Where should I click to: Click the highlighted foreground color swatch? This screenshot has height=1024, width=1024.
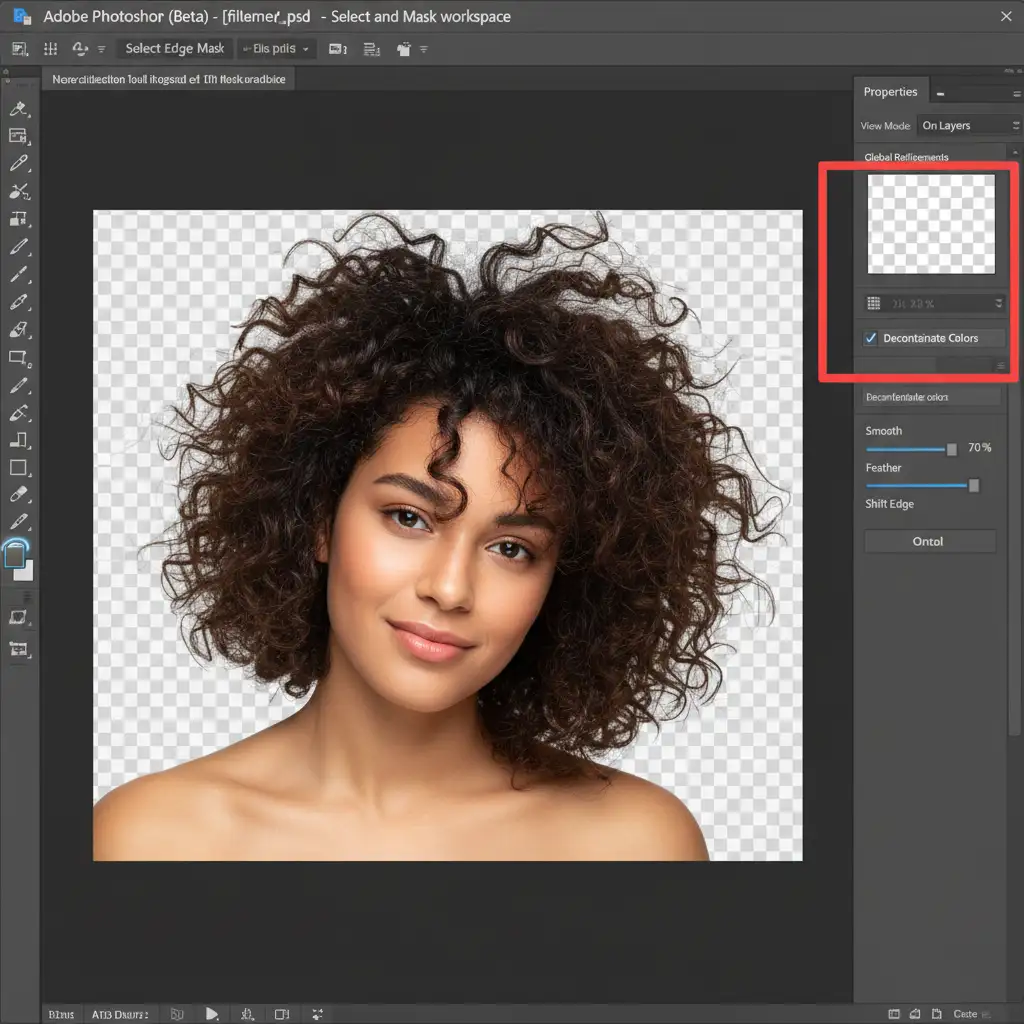(16, 555)
